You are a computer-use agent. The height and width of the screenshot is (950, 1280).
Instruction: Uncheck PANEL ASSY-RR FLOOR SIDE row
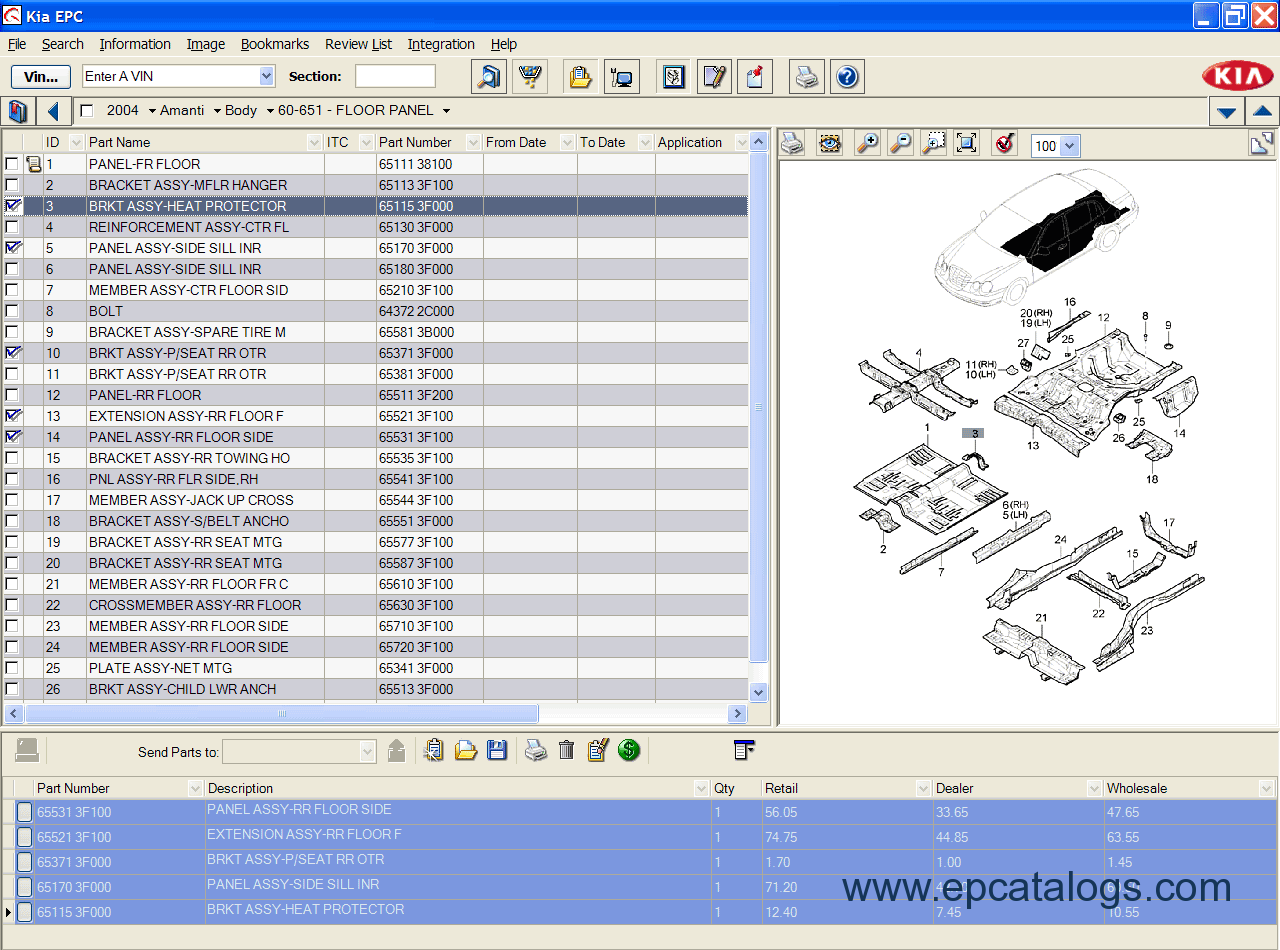point(12,437)
